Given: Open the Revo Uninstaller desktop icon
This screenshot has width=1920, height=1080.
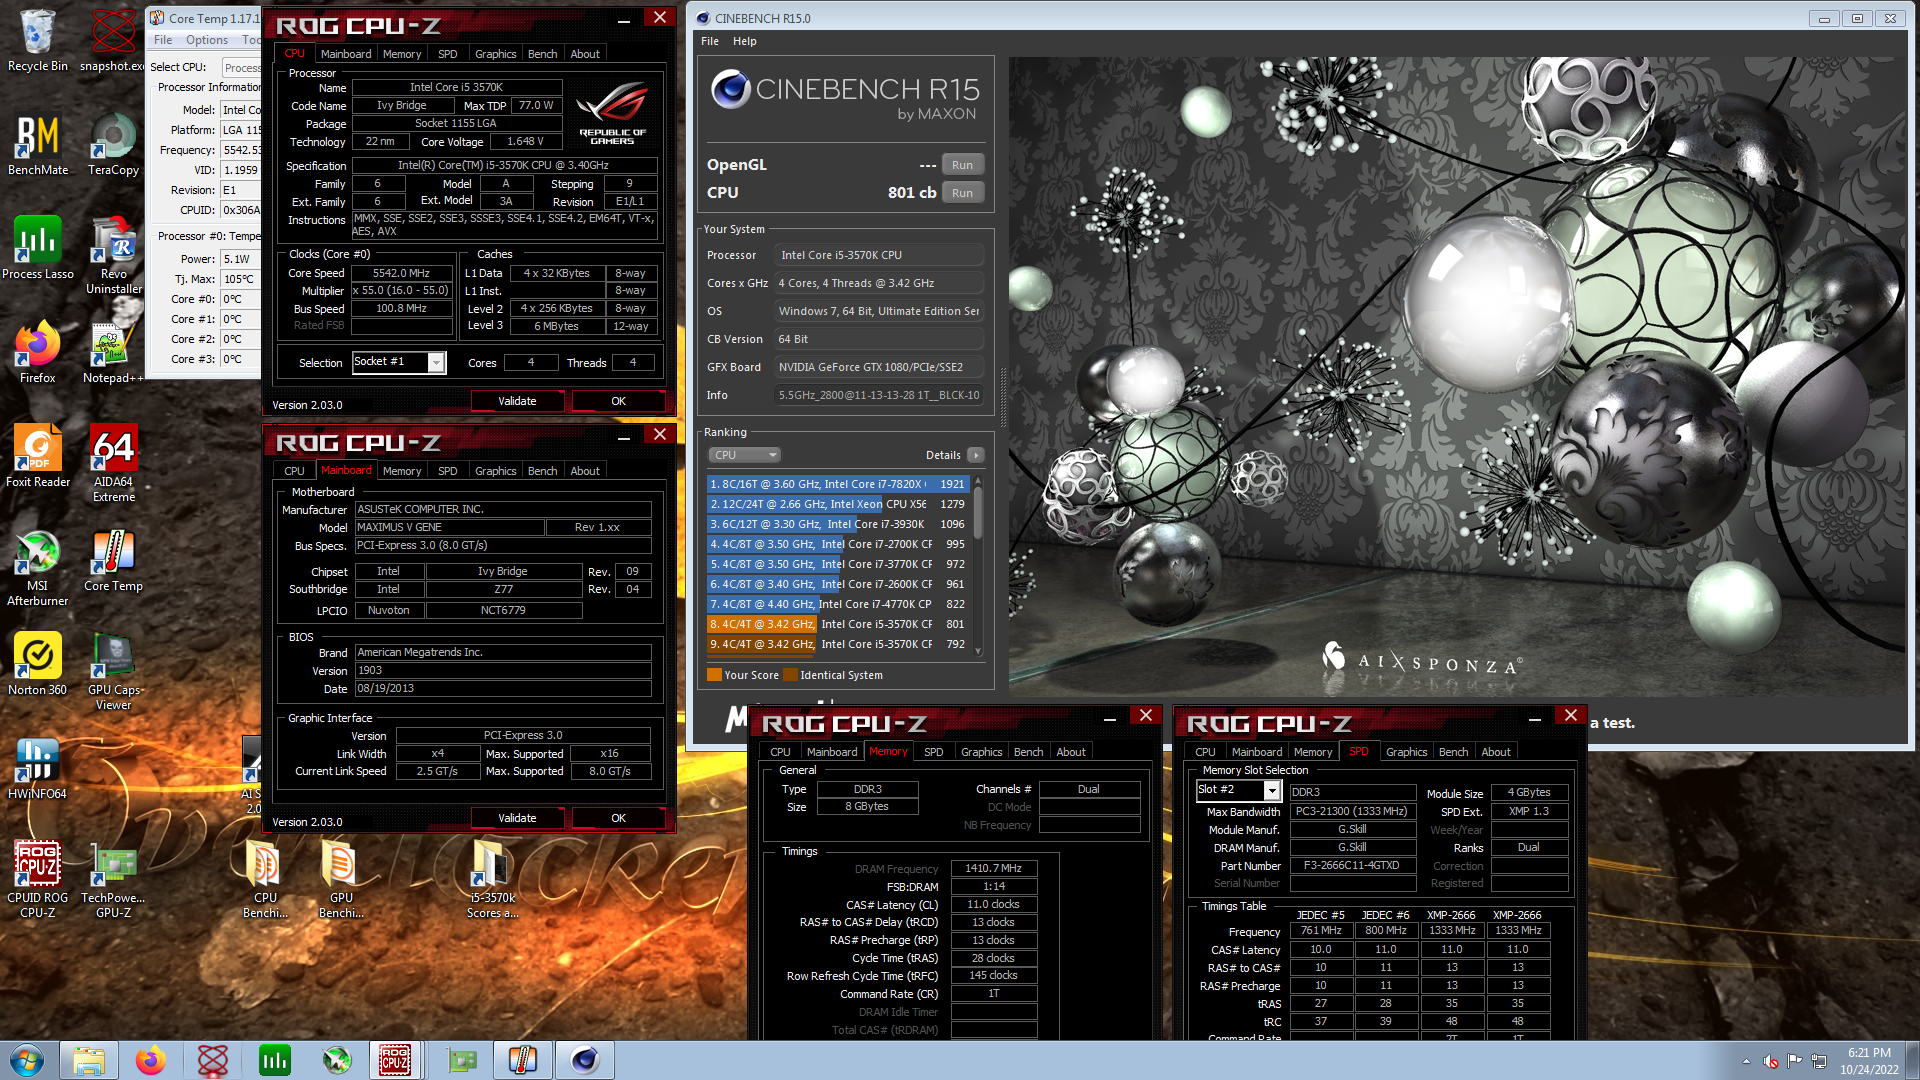Looking at the screenshot, I should [x=113, y=255].
